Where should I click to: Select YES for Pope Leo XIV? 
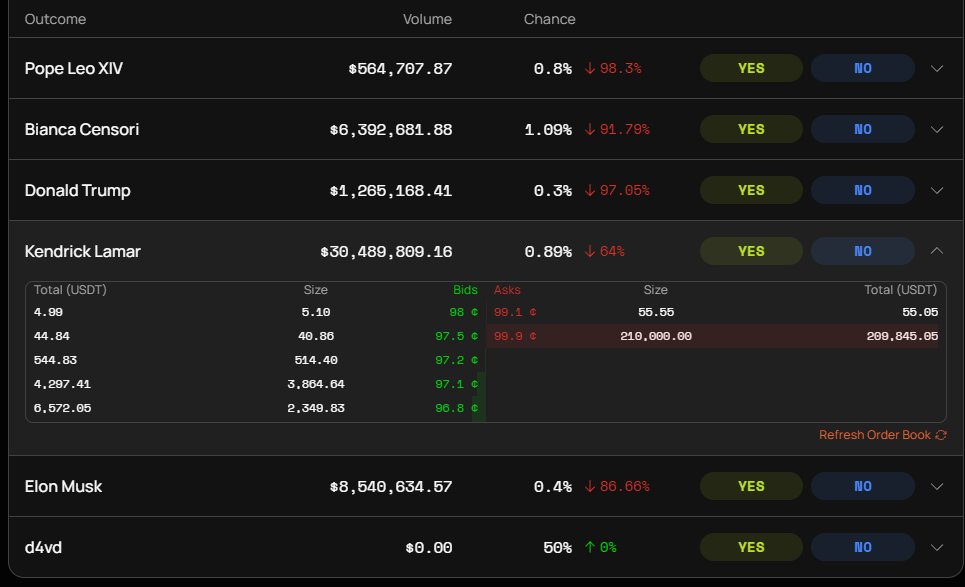(x=751, y=69)
